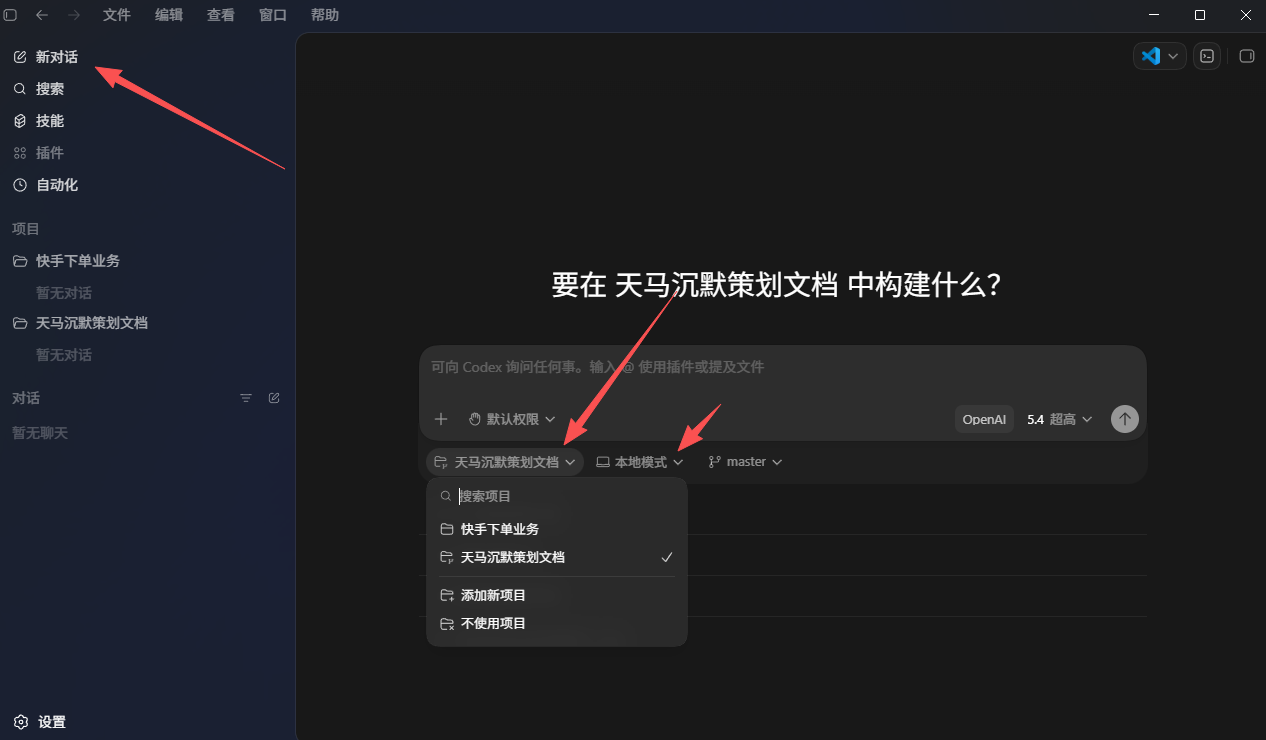Click the VS Code open-in-editor icon
The image size is (1266, 740).
point(1150,56)
